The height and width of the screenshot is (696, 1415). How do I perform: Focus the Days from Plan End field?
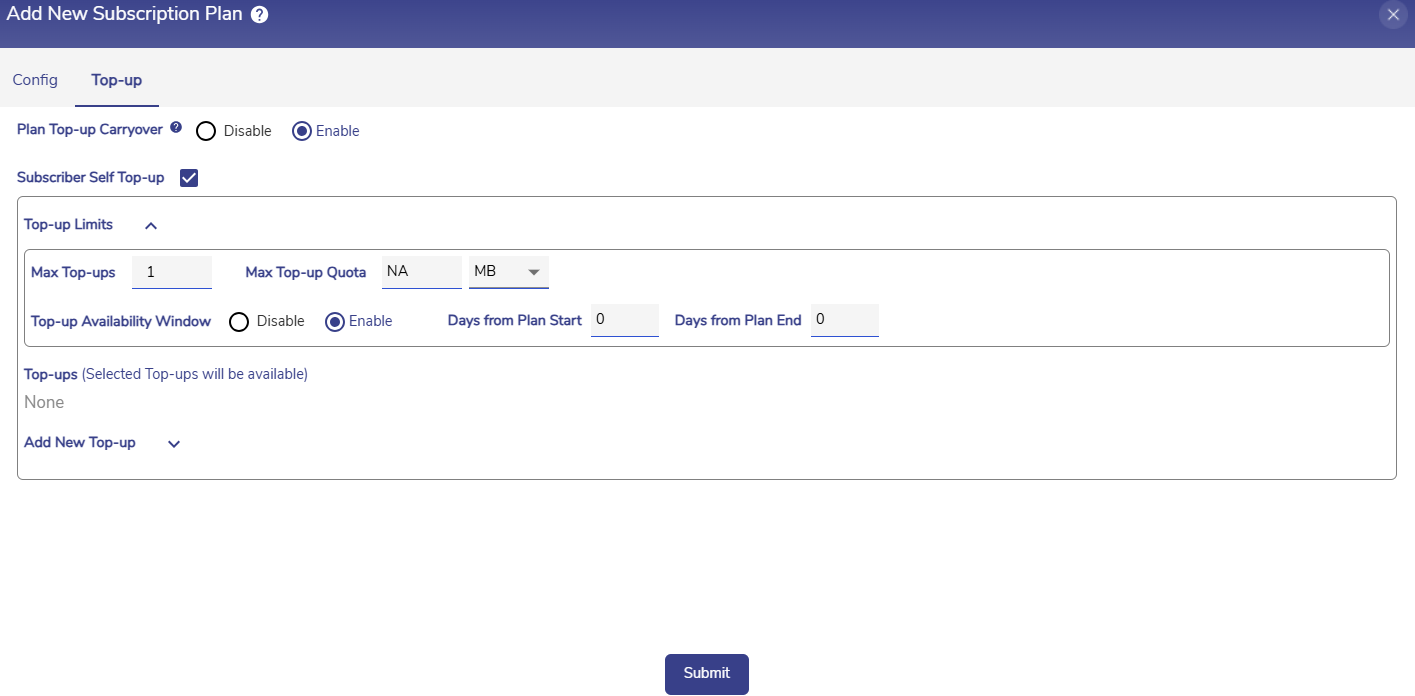[x=844, y=320]
